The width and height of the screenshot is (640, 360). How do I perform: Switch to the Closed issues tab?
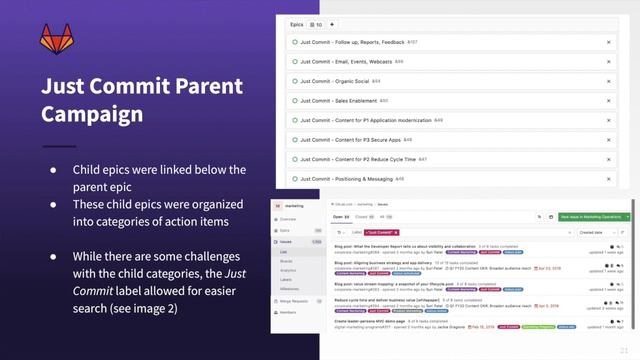tap(364, 217)
